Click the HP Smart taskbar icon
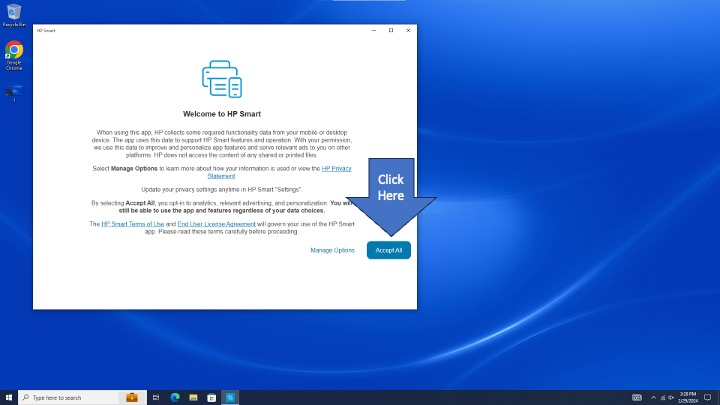This screenshot has height=405, width=720. 230,398
